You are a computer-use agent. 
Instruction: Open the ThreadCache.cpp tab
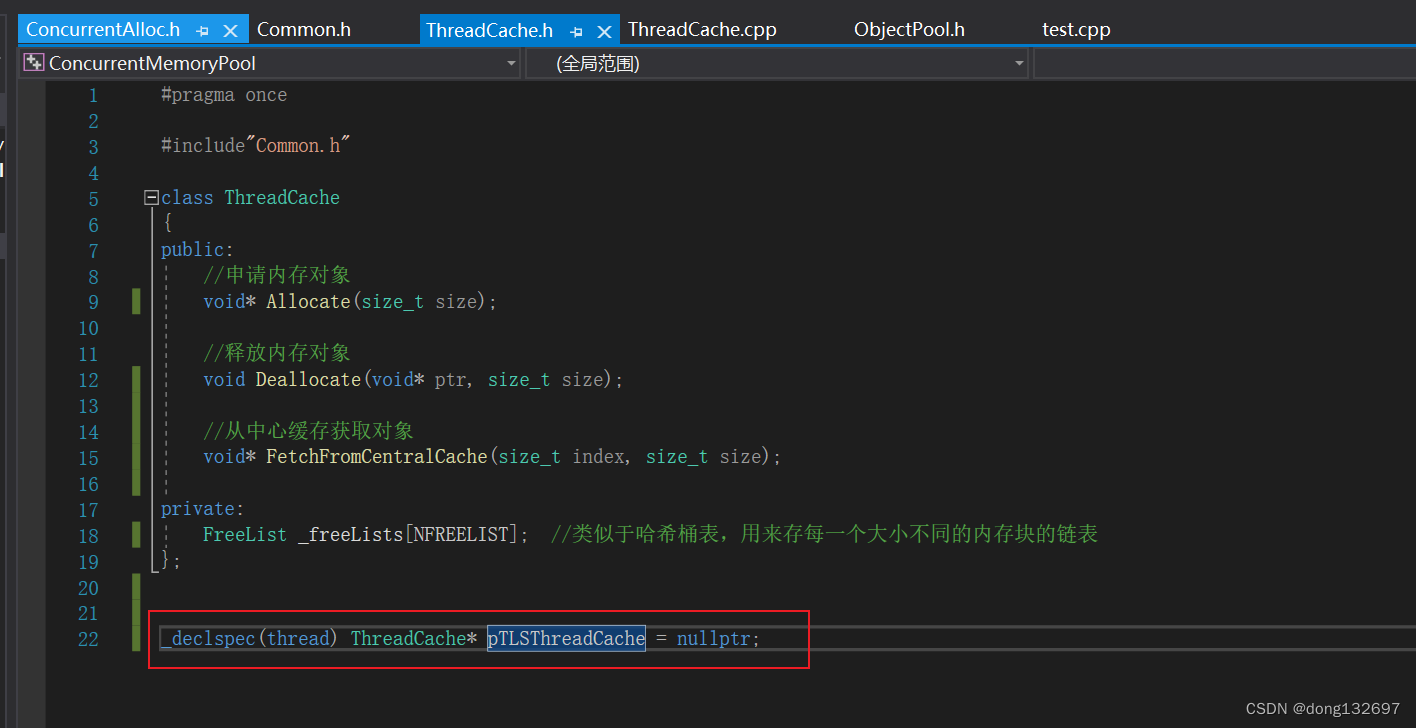702,29
